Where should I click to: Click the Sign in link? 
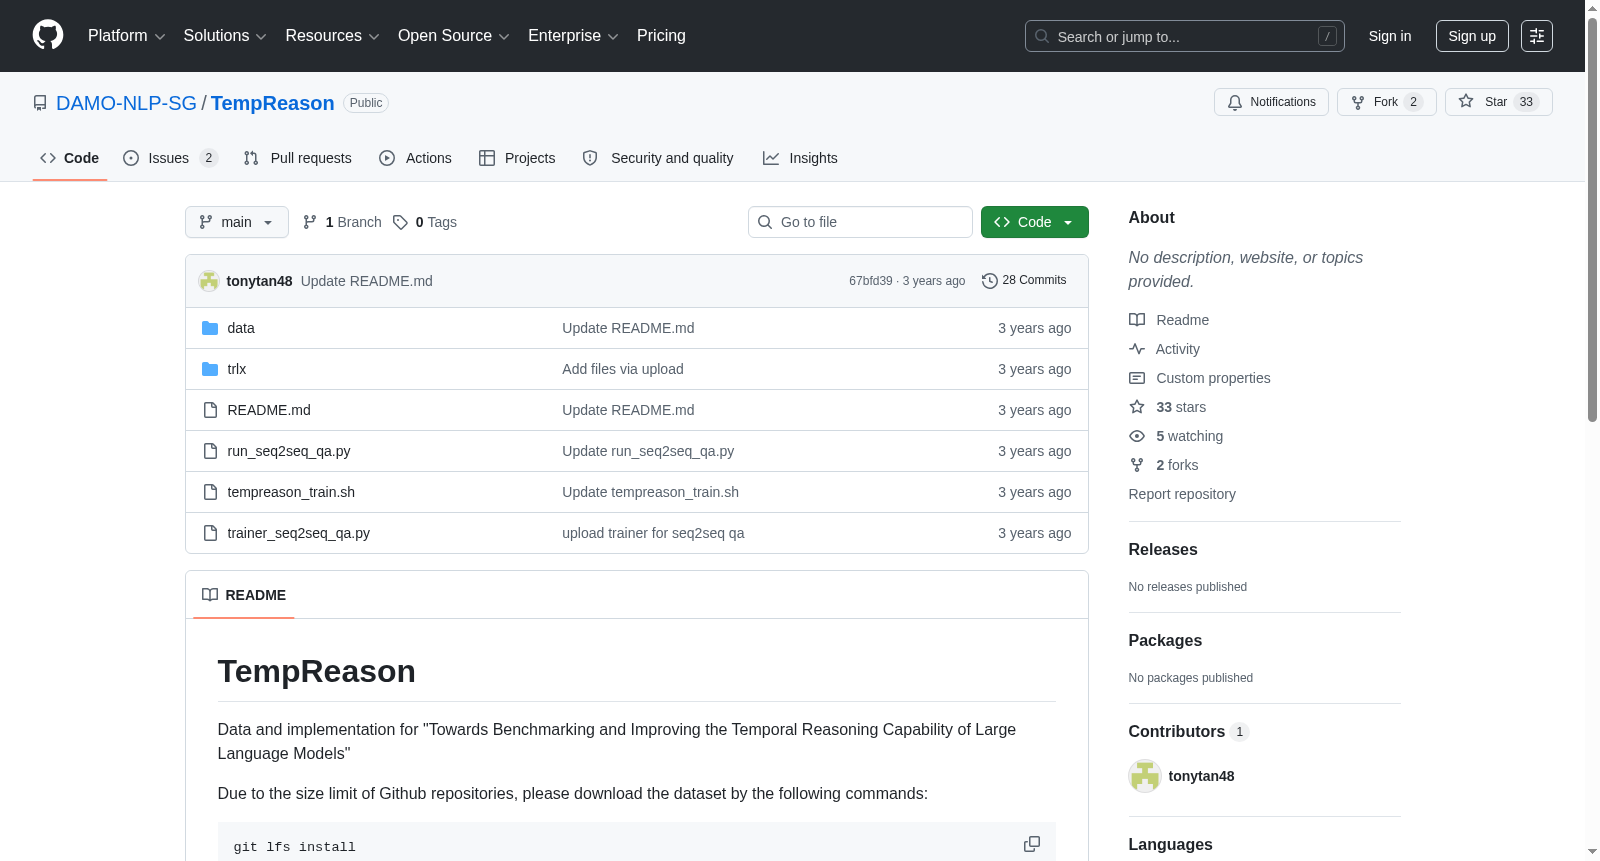pos(1390,36)
